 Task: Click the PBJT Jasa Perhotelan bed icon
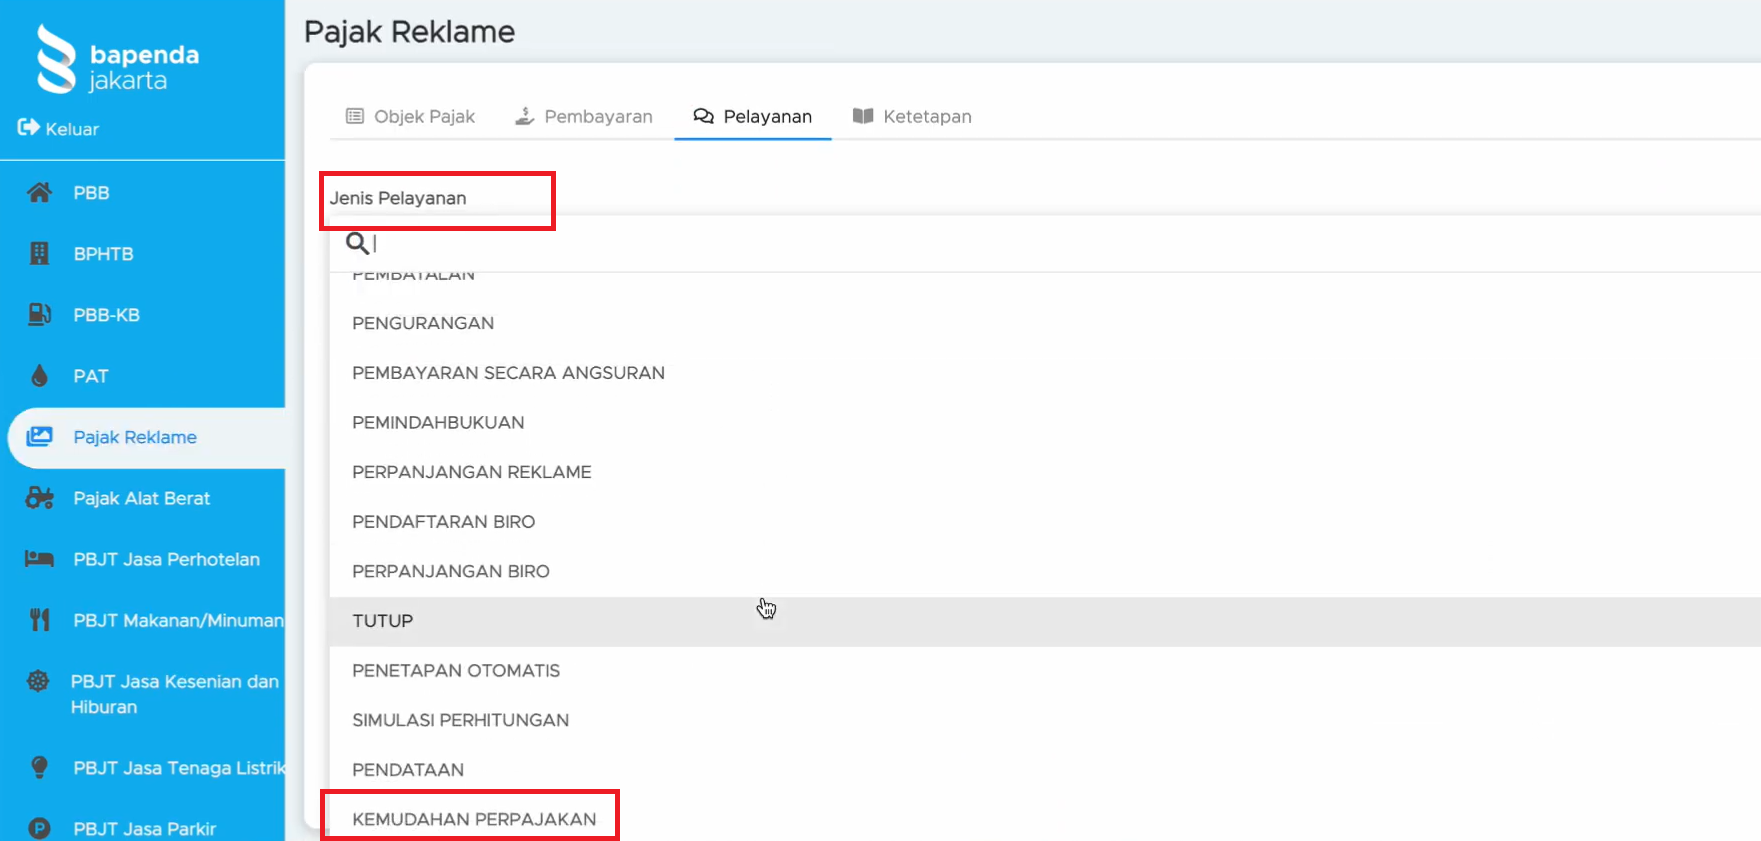(x=39, y=559)
